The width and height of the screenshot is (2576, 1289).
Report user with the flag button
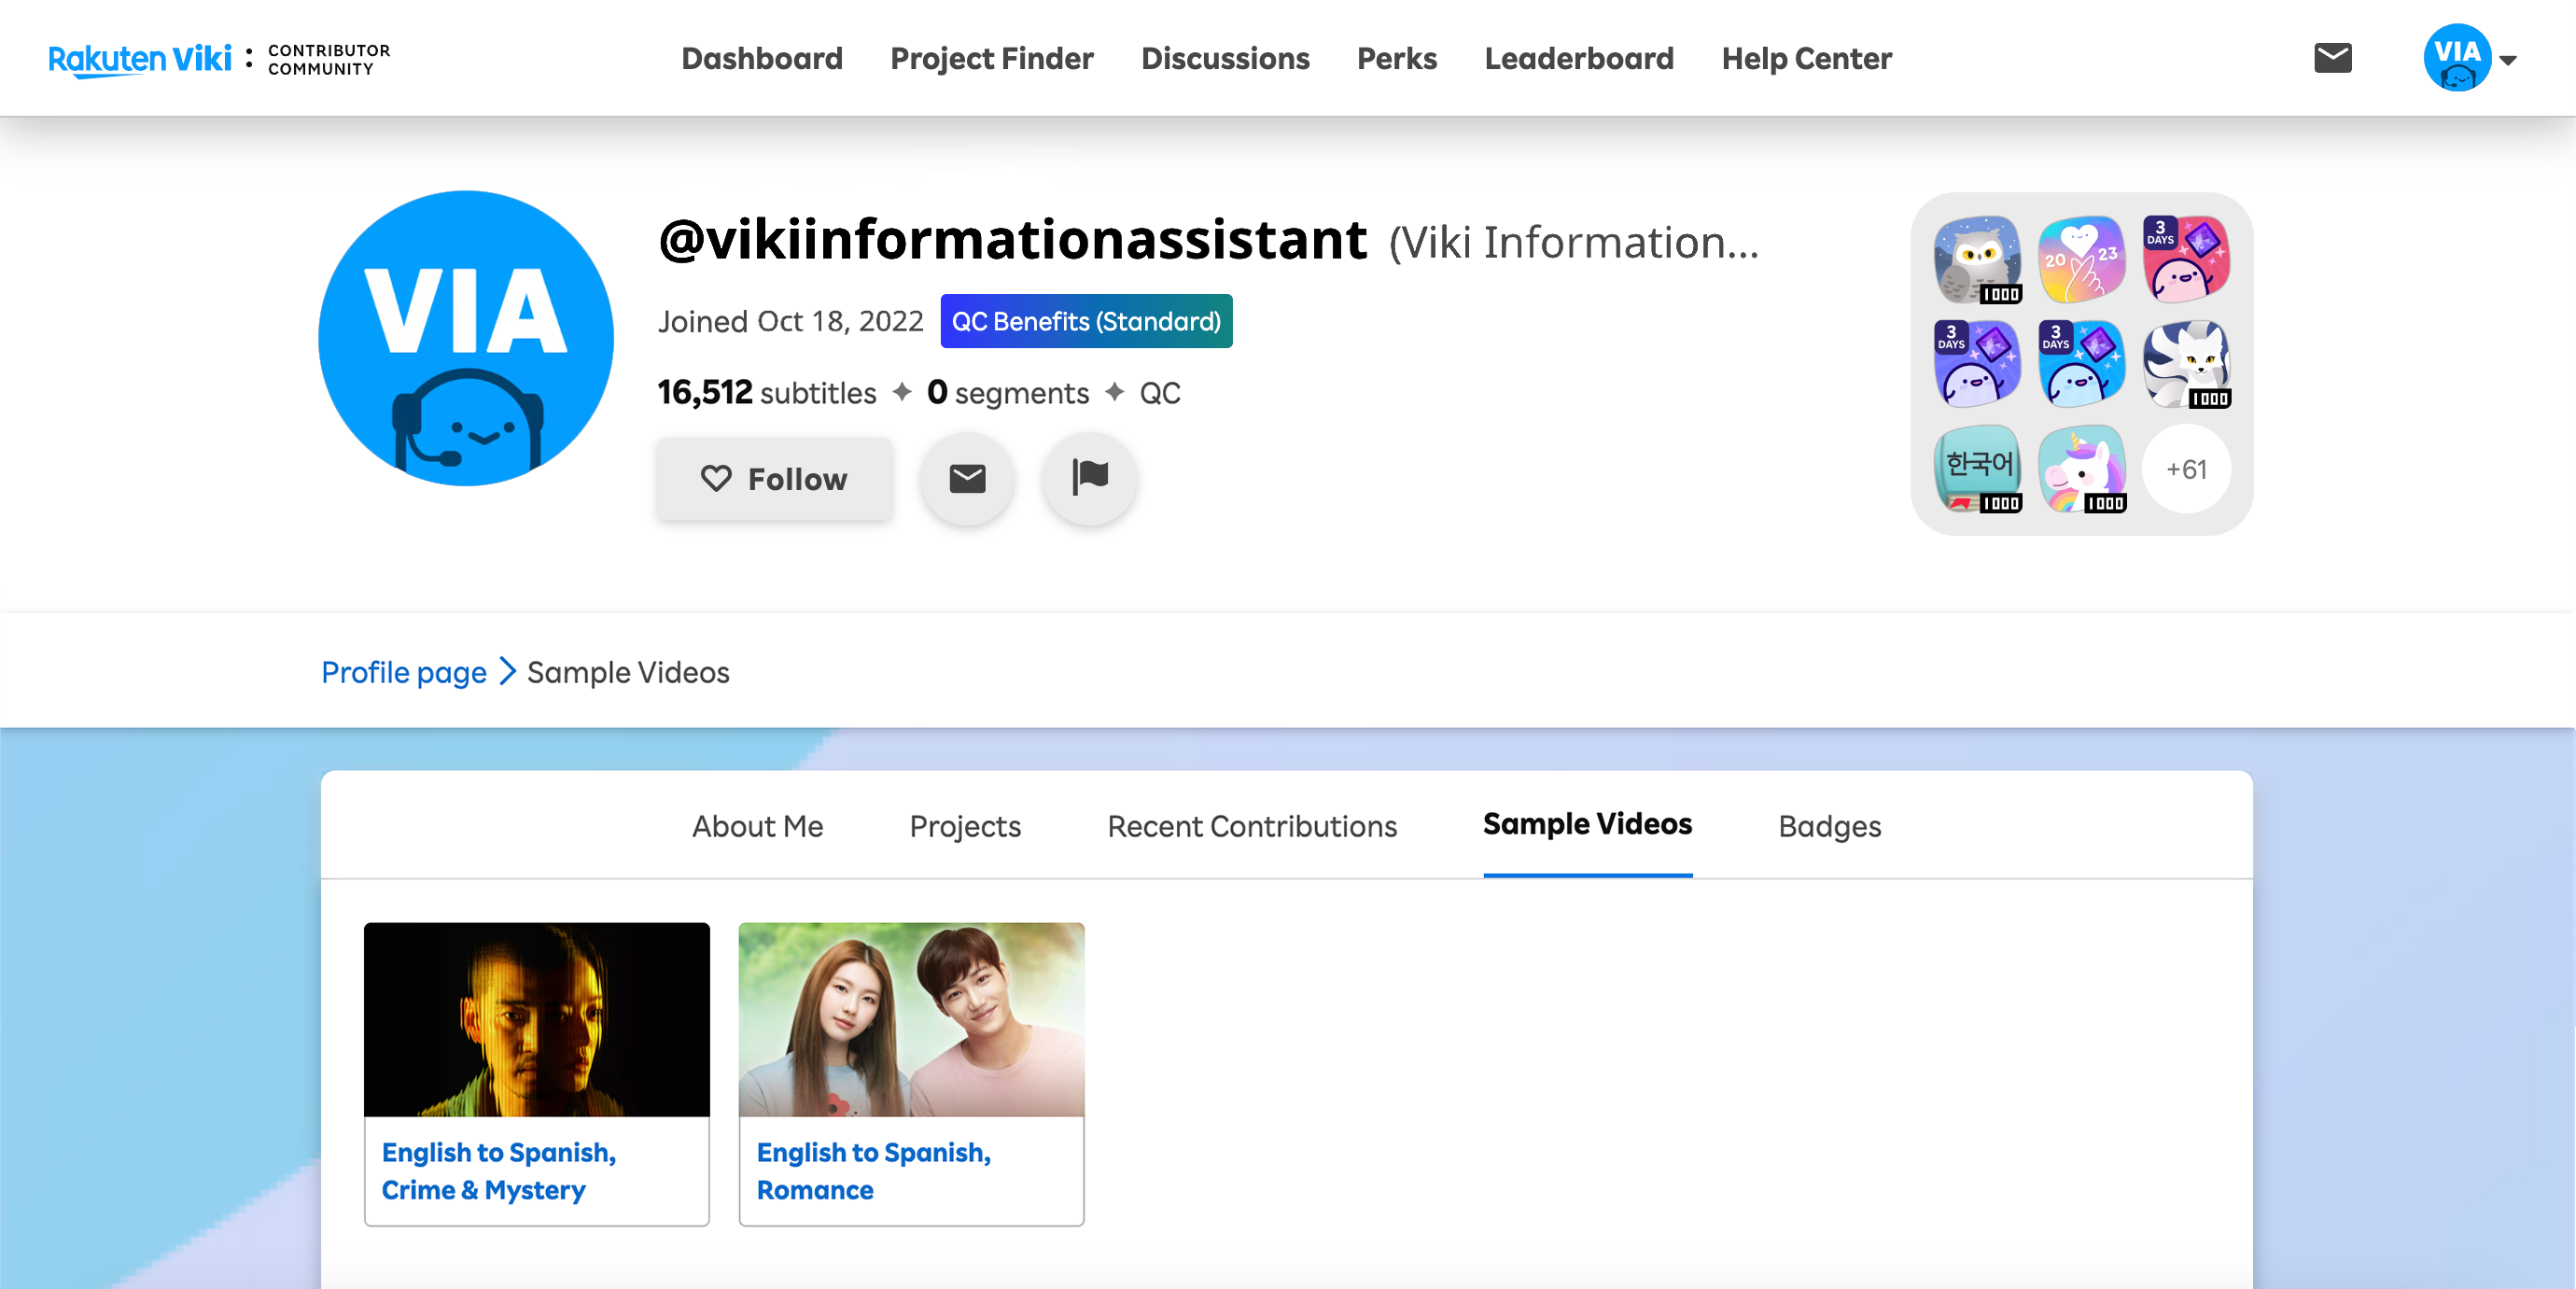point(1089,478)
